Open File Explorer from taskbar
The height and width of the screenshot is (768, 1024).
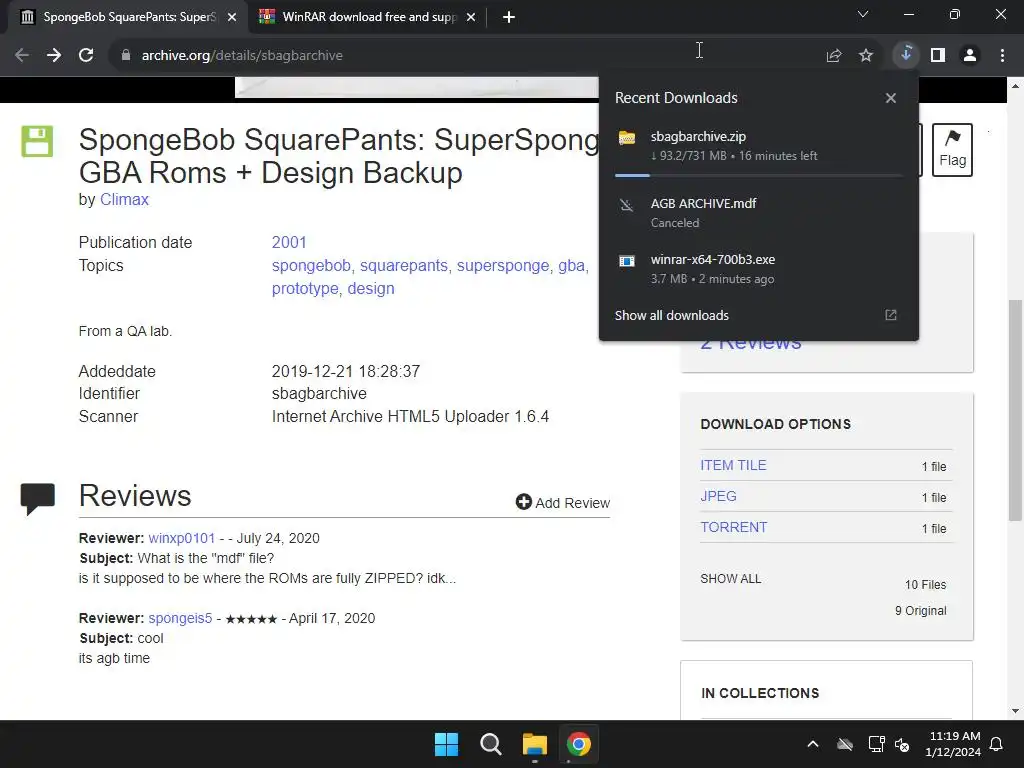click(x=535, y=744)
